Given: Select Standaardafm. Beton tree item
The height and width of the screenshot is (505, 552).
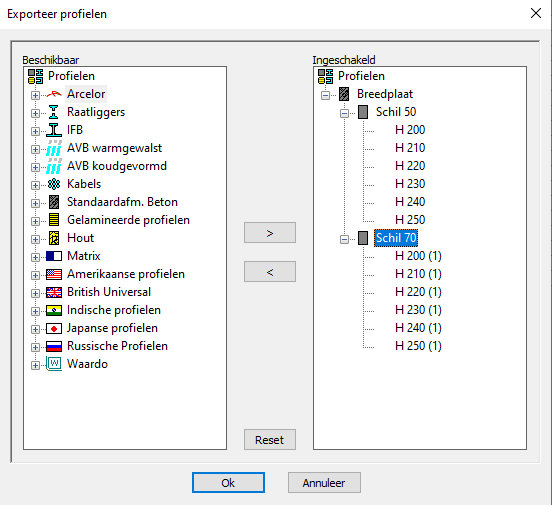Looking at the screenshot, I should pos(122,202).
